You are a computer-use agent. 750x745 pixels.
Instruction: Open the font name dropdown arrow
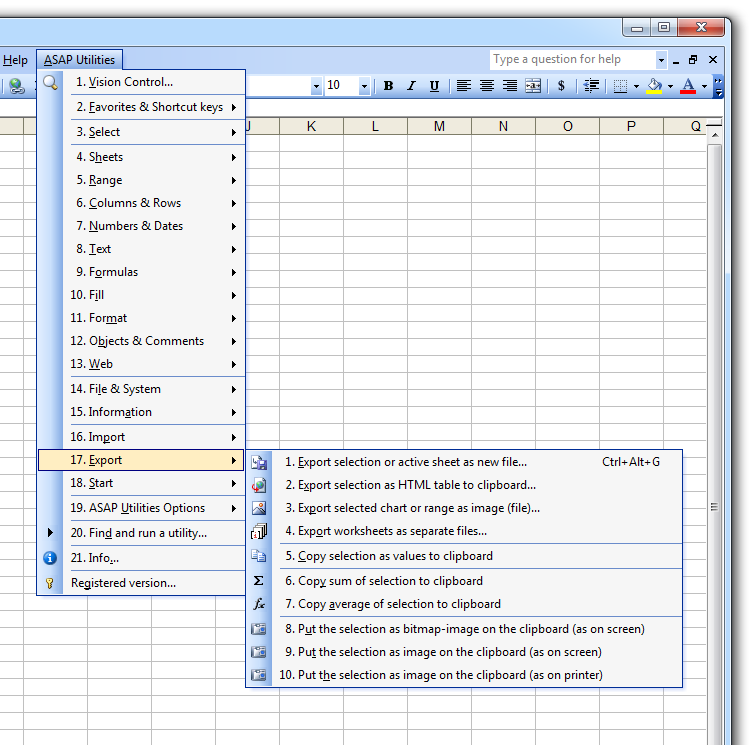coord(316,86)
